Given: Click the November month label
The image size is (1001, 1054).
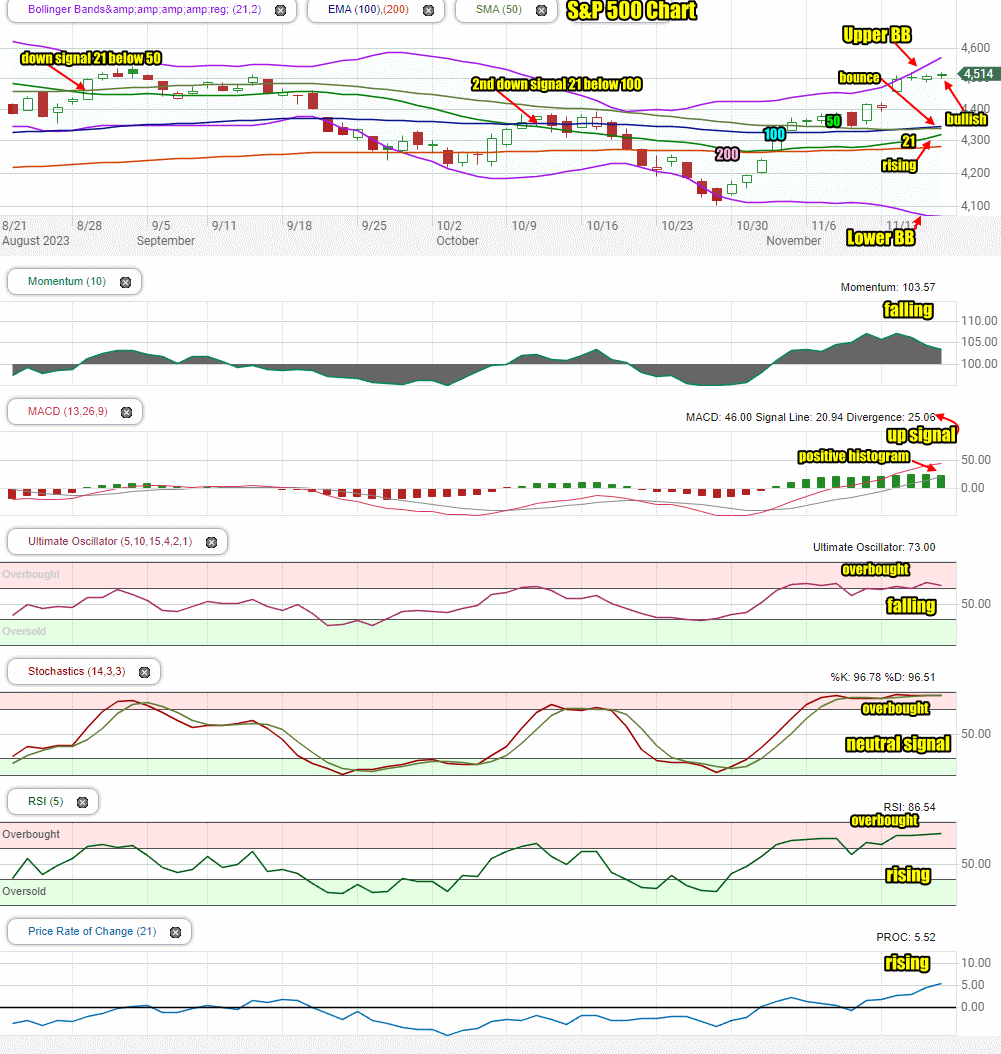Looking at the screenshot, I should (793, 241).
